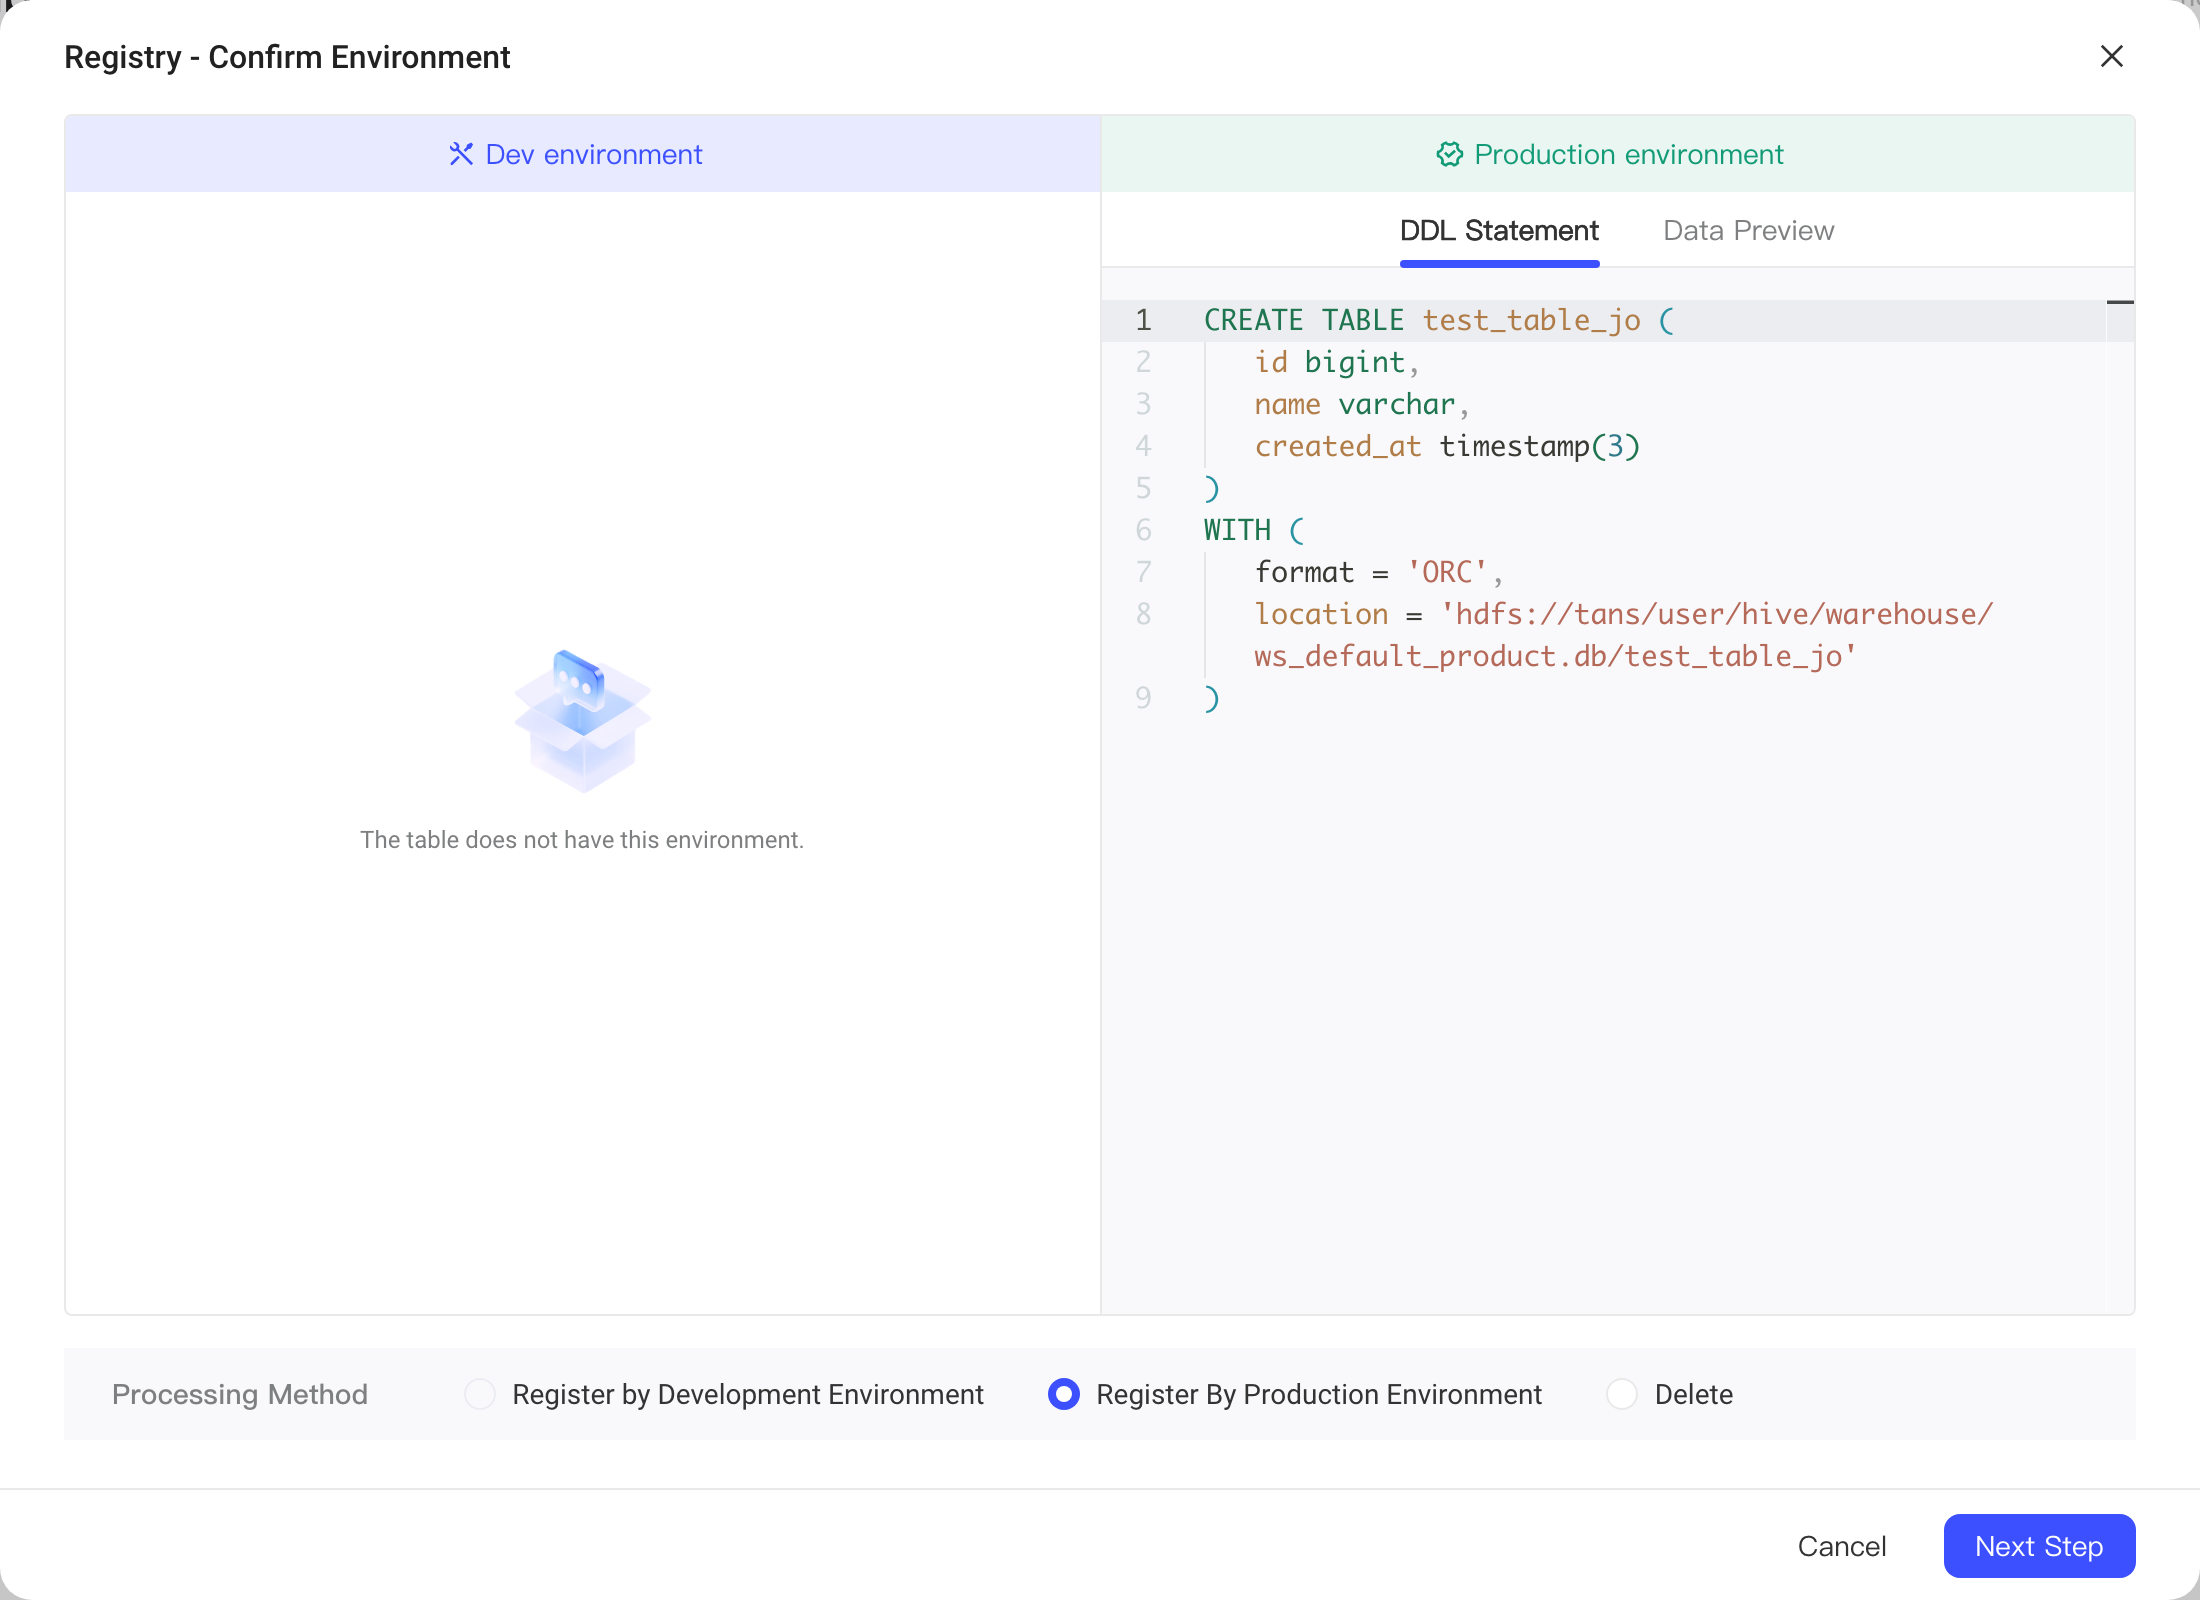Click the 'created_at timestamp(3)' line
The width and height of the screenshot is (2200, 1600).
1447,447
